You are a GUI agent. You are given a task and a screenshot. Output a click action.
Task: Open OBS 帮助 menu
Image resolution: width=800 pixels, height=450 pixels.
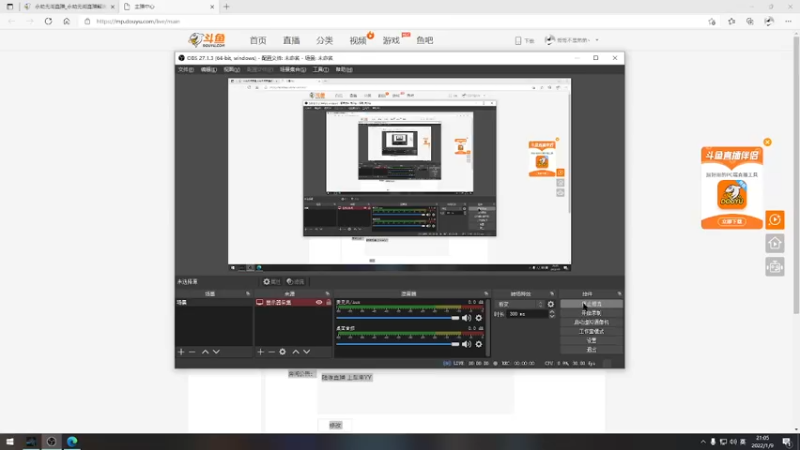(x=344, y=69)
